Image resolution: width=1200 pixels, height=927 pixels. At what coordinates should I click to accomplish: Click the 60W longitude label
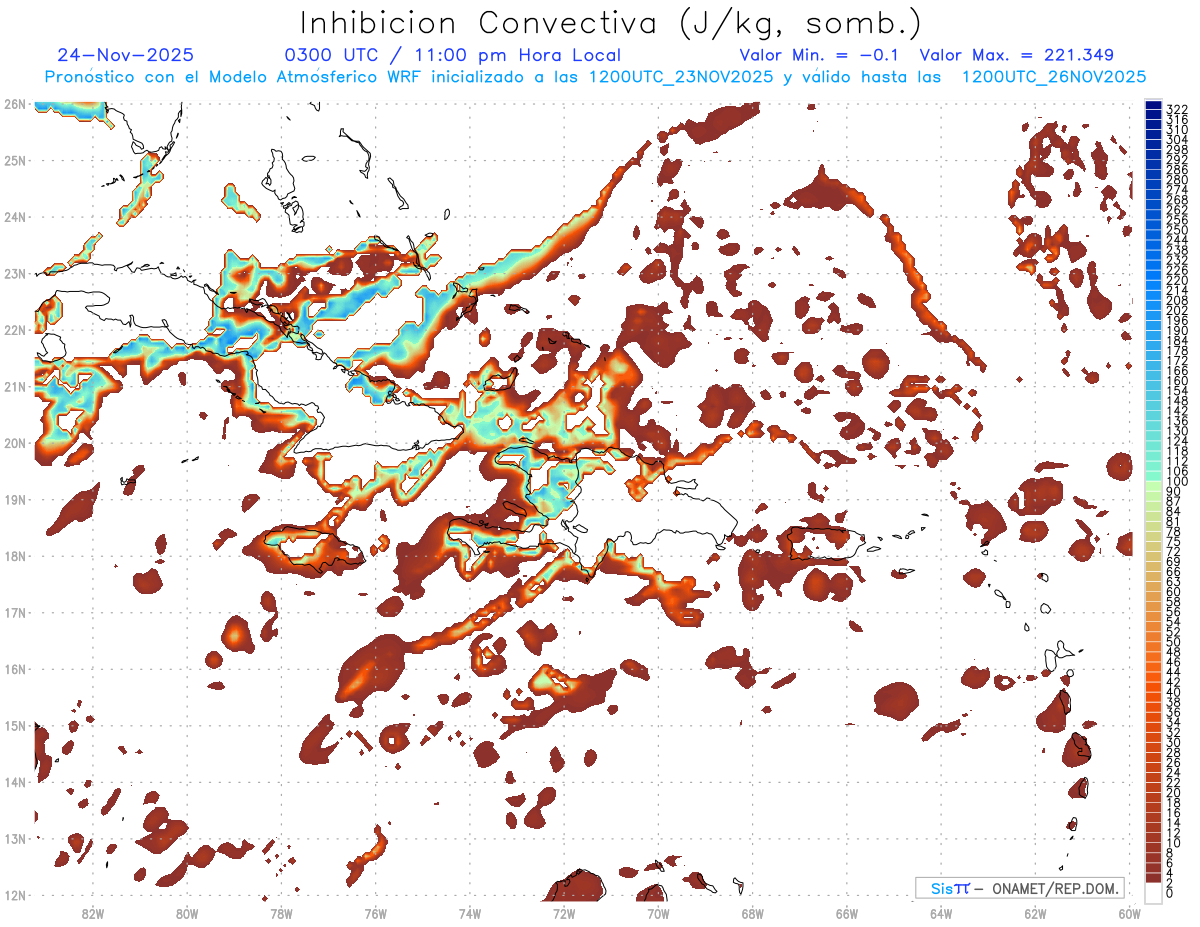coord(1130,913)
